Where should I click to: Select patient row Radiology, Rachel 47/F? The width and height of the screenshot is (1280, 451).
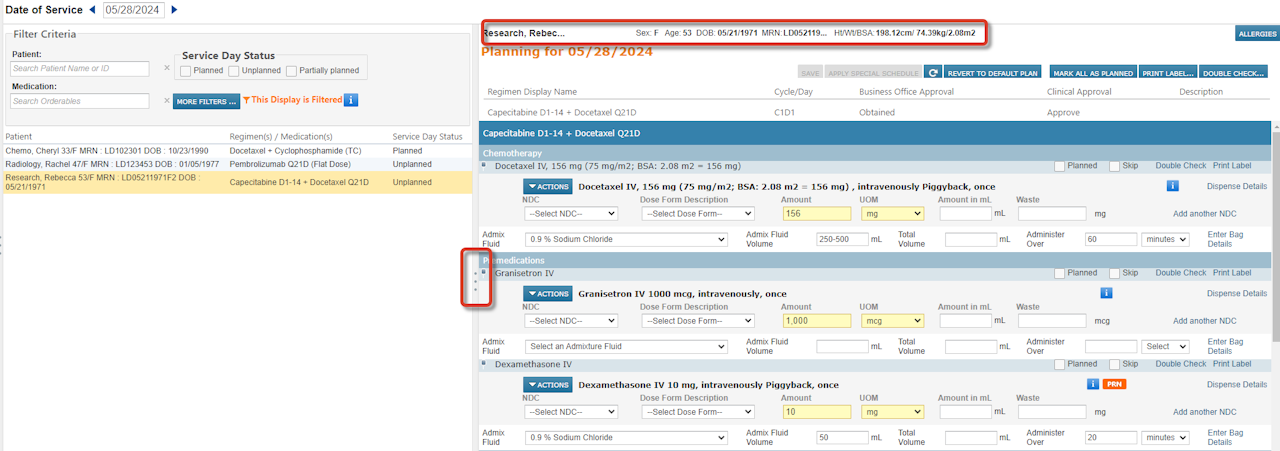pyautogui.click(x=236, y=163)
